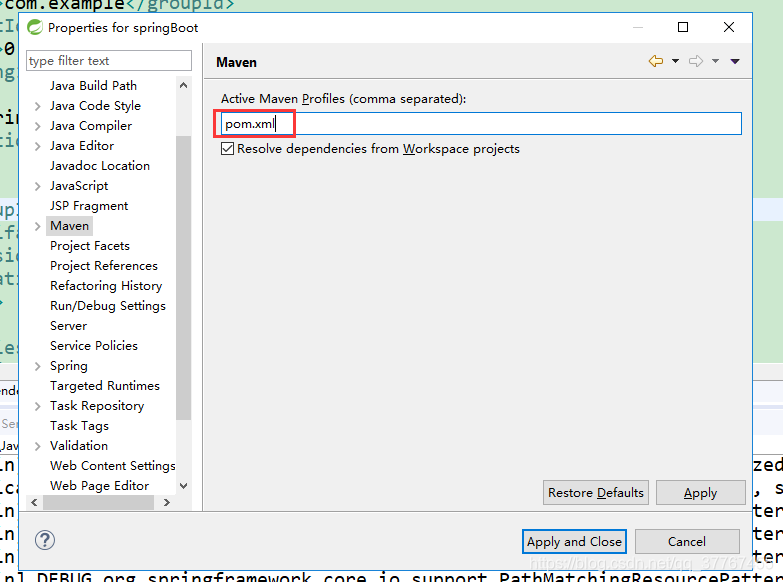Image resolution: width=783 pixels, height=582 pixels.
Task: Click horizontal scrollbar left arrow
Action: click(x=34, y=503)
